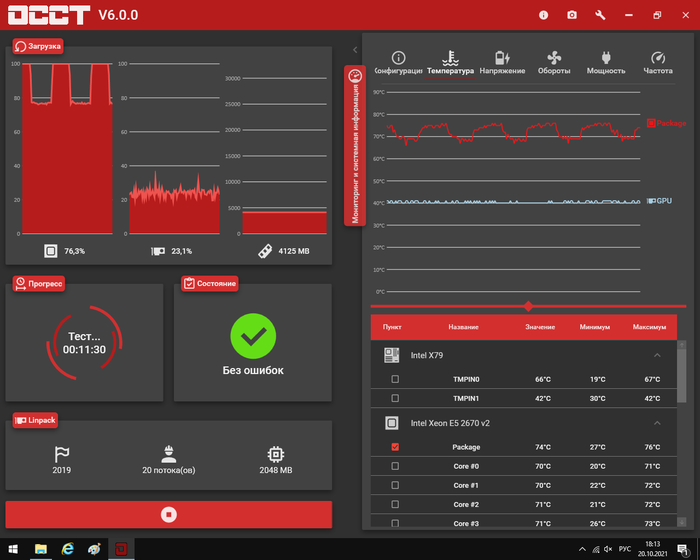Open the Конфигурация tab
The width and height of the screenshot is (700, 560).
tap(398, 63)
